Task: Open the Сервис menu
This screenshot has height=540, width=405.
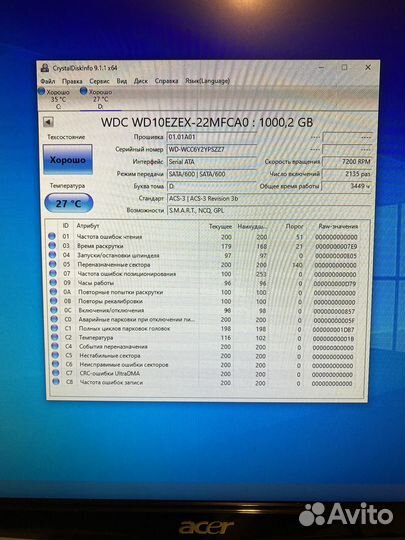Action: pos(99,81)
